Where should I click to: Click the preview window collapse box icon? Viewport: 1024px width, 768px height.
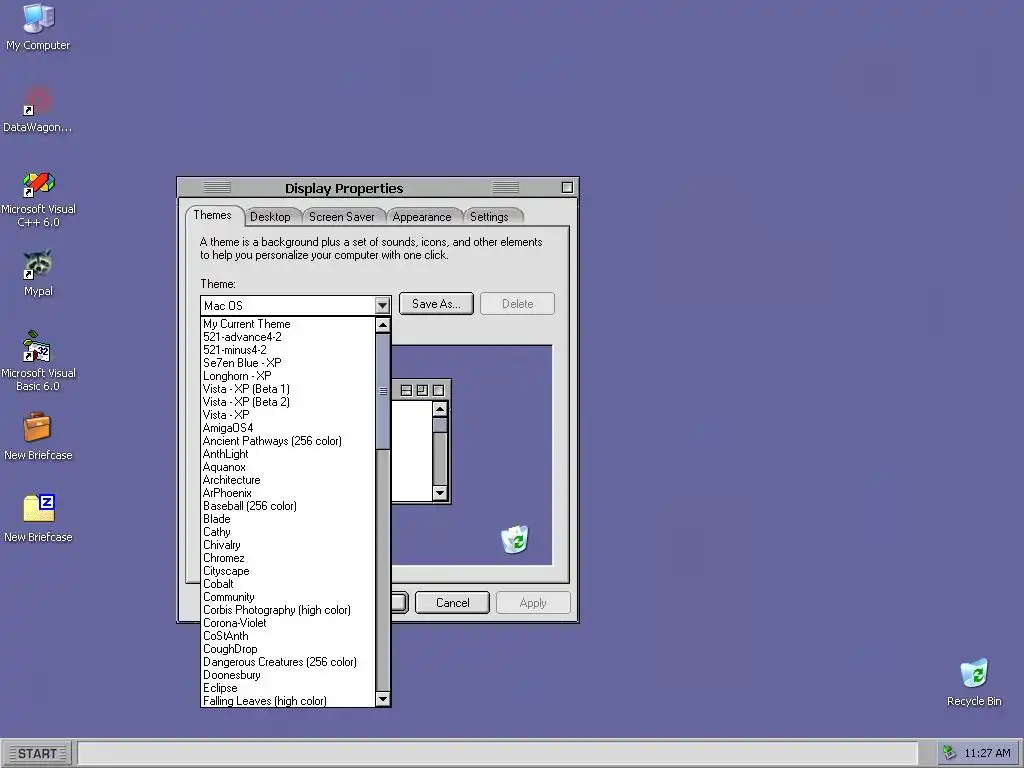coord(406,391)
